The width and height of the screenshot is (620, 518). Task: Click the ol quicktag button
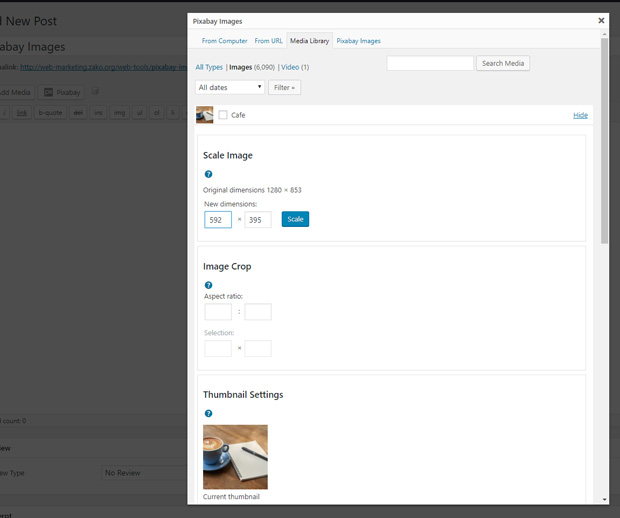click(x=157, y=113)
